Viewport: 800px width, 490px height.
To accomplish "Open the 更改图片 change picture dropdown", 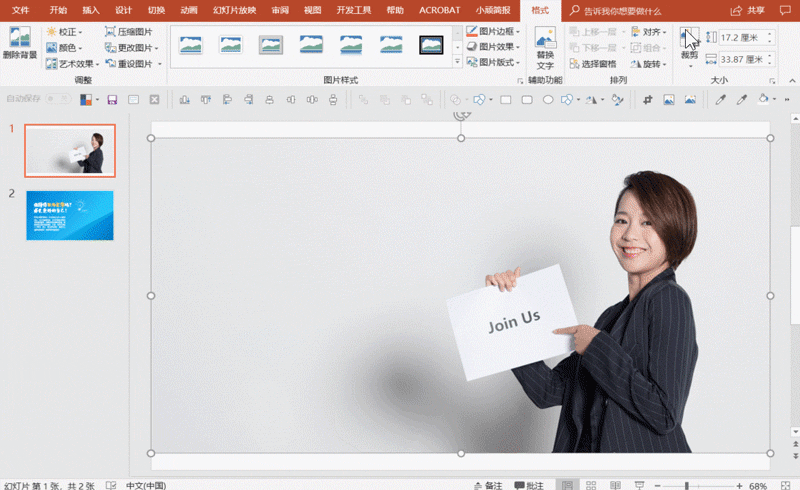I will pyautogui.click(x=132, y=47).
